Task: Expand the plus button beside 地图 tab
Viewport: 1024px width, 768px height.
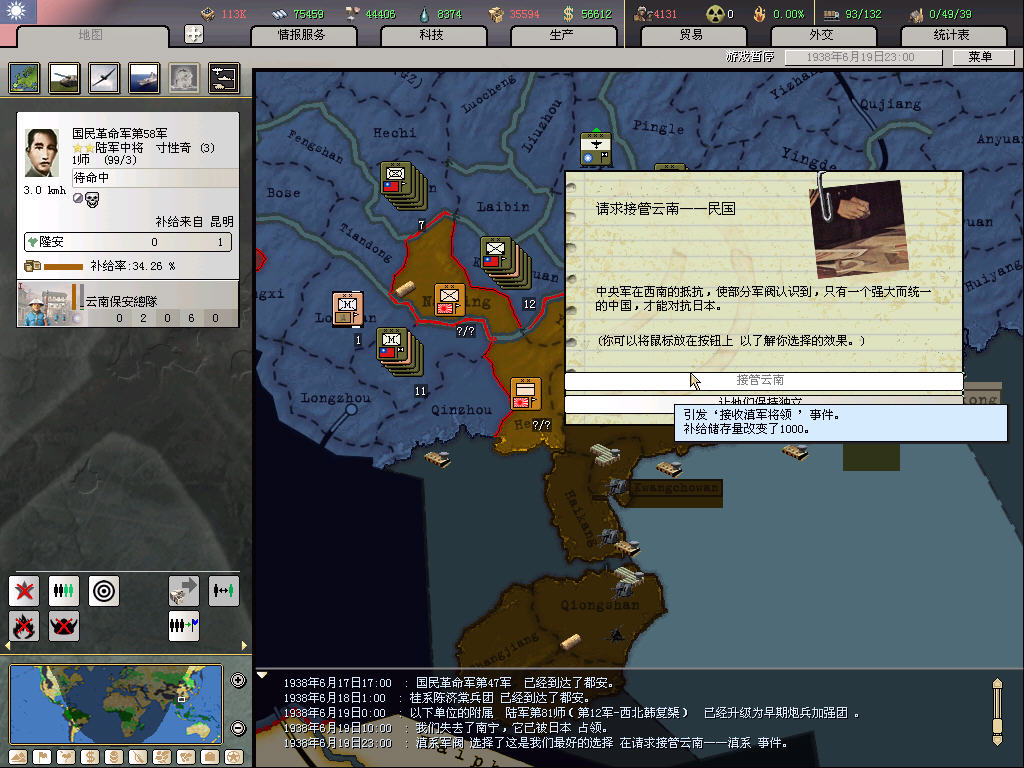Action: 194,34
